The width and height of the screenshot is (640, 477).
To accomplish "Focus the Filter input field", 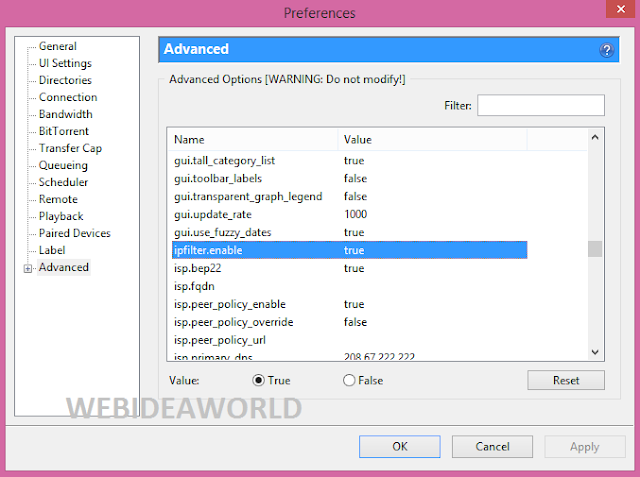I will point(541,105).
